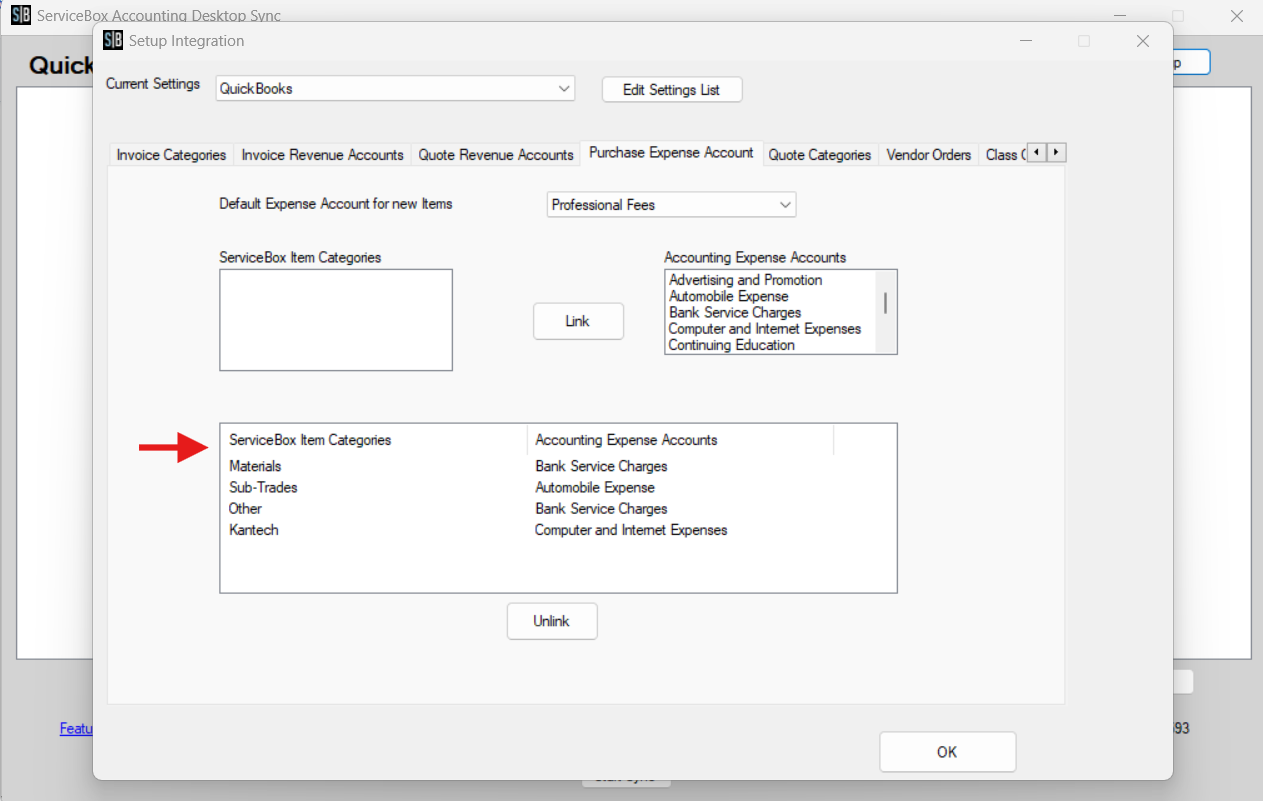1263x801 pixels.
Task: Select Advertising and Promotion in expense accounts list
Action: [x=770, y=280]
